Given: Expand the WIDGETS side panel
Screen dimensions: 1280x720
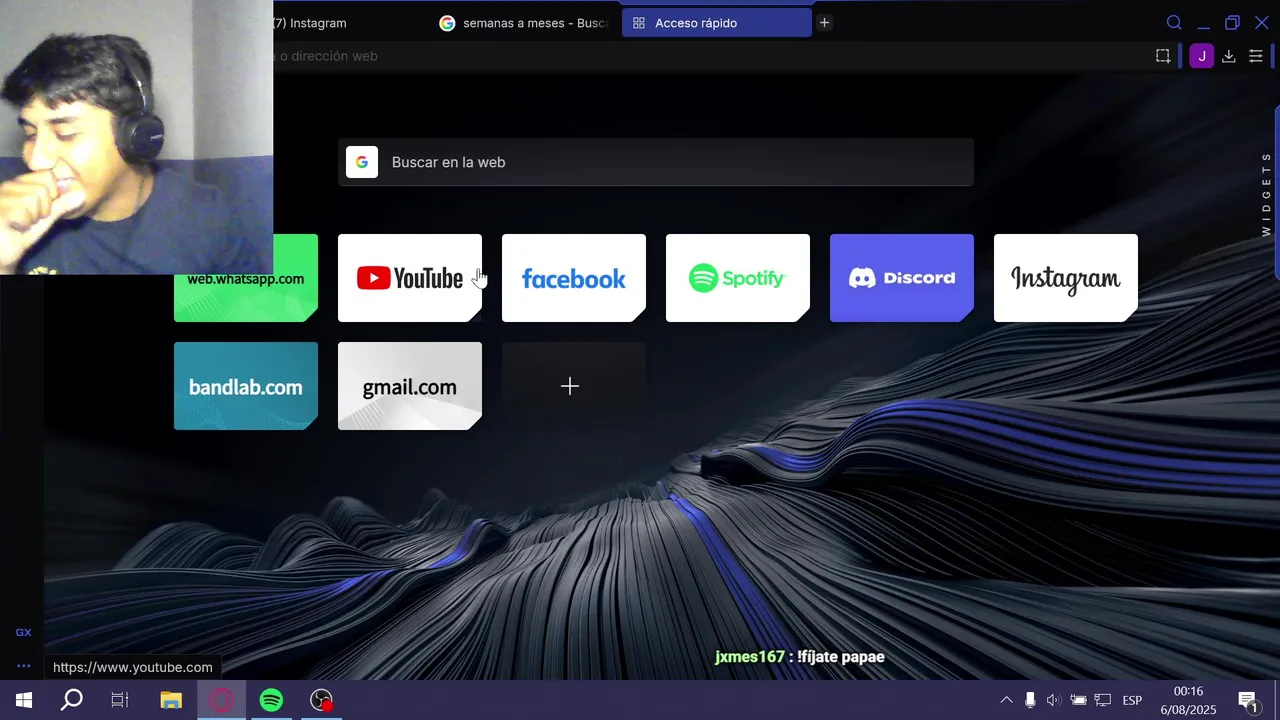Looking at the screenshot, I should [x=1266, y=194].
